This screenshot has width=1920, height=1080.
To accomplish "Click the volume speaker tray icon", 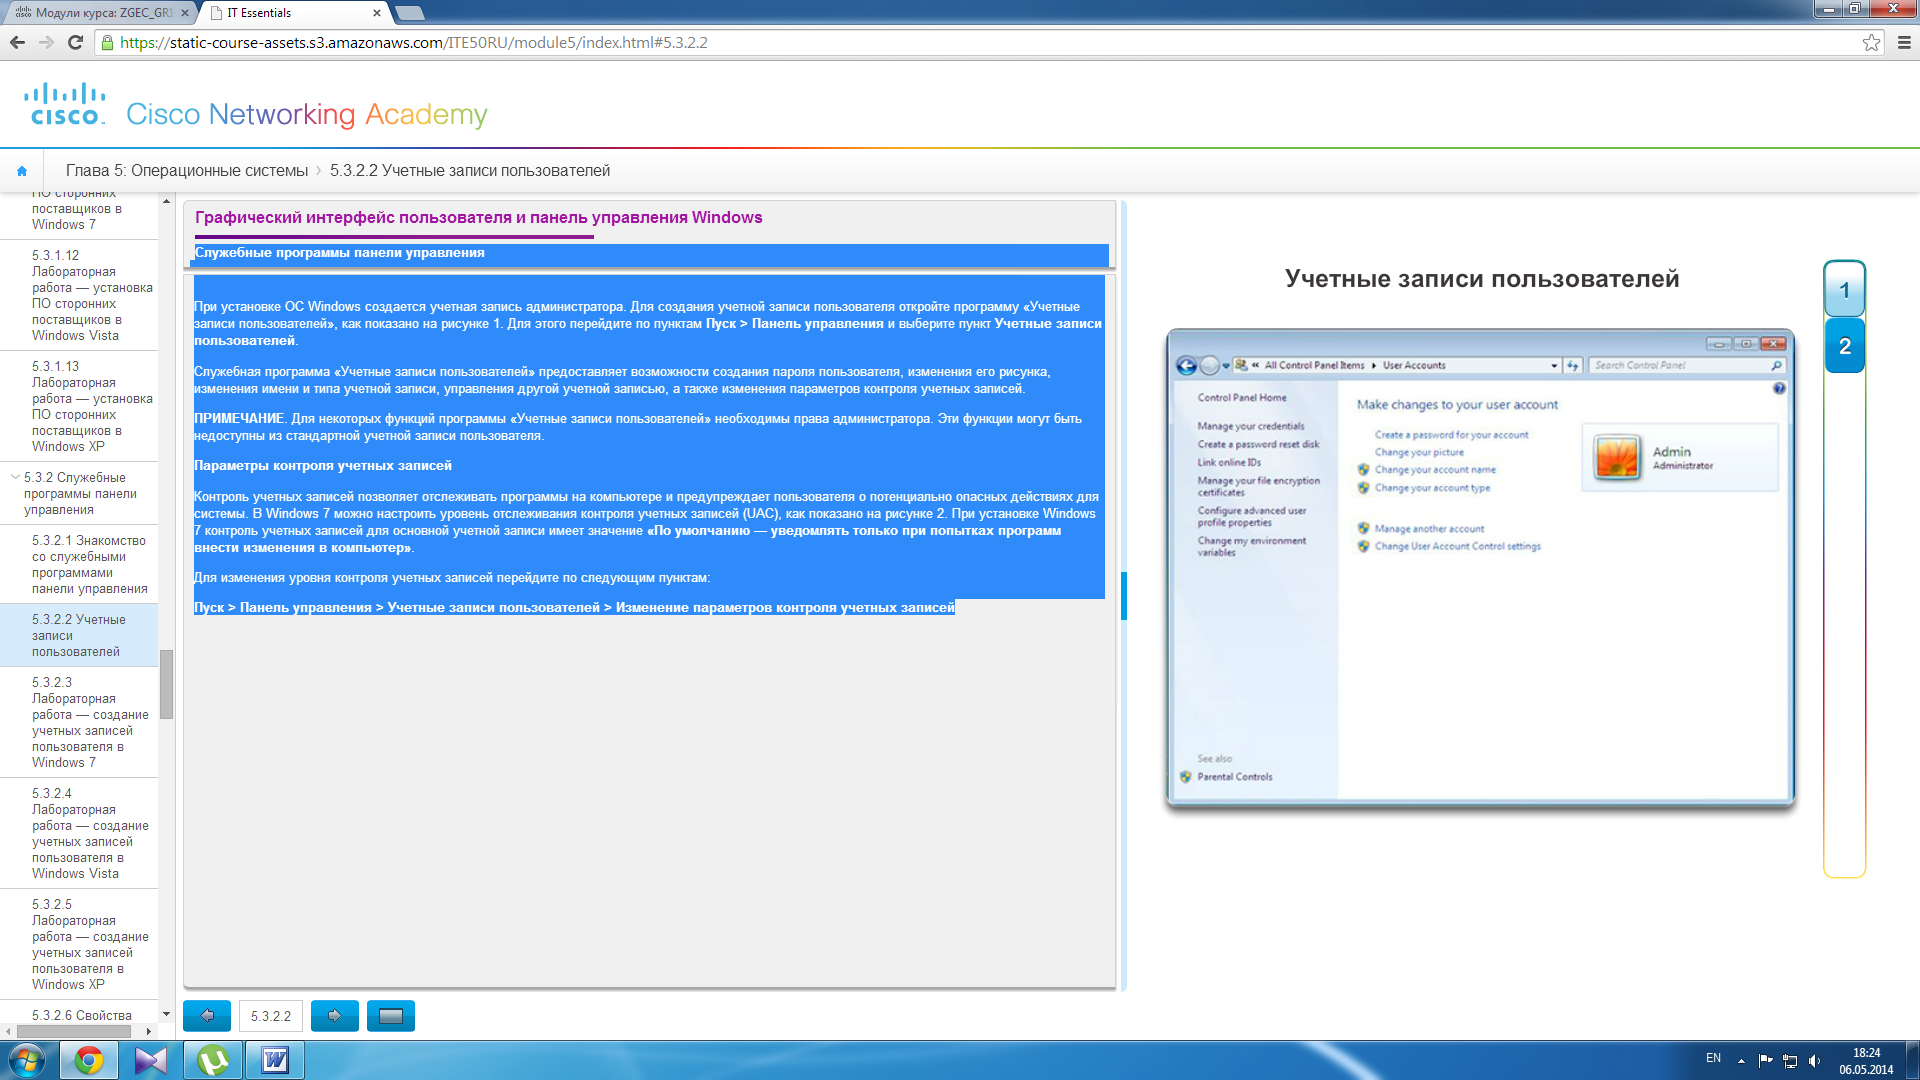I will pos(1814,1060).
